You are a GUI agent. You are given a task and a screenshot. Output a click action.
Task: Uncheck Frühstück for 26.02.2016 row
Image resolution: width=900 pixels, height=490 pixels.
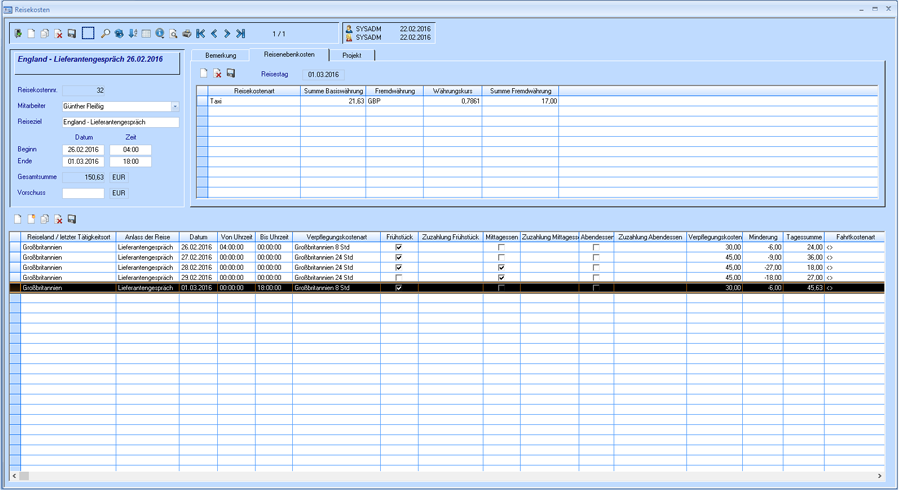coord(399,247)
